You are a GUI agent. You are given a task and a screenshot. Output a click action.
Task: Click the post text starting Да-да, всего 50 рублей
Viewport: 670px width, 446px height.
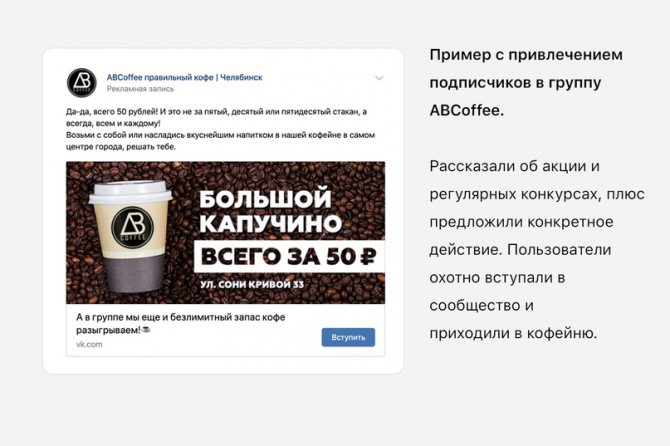pos(220,129)
